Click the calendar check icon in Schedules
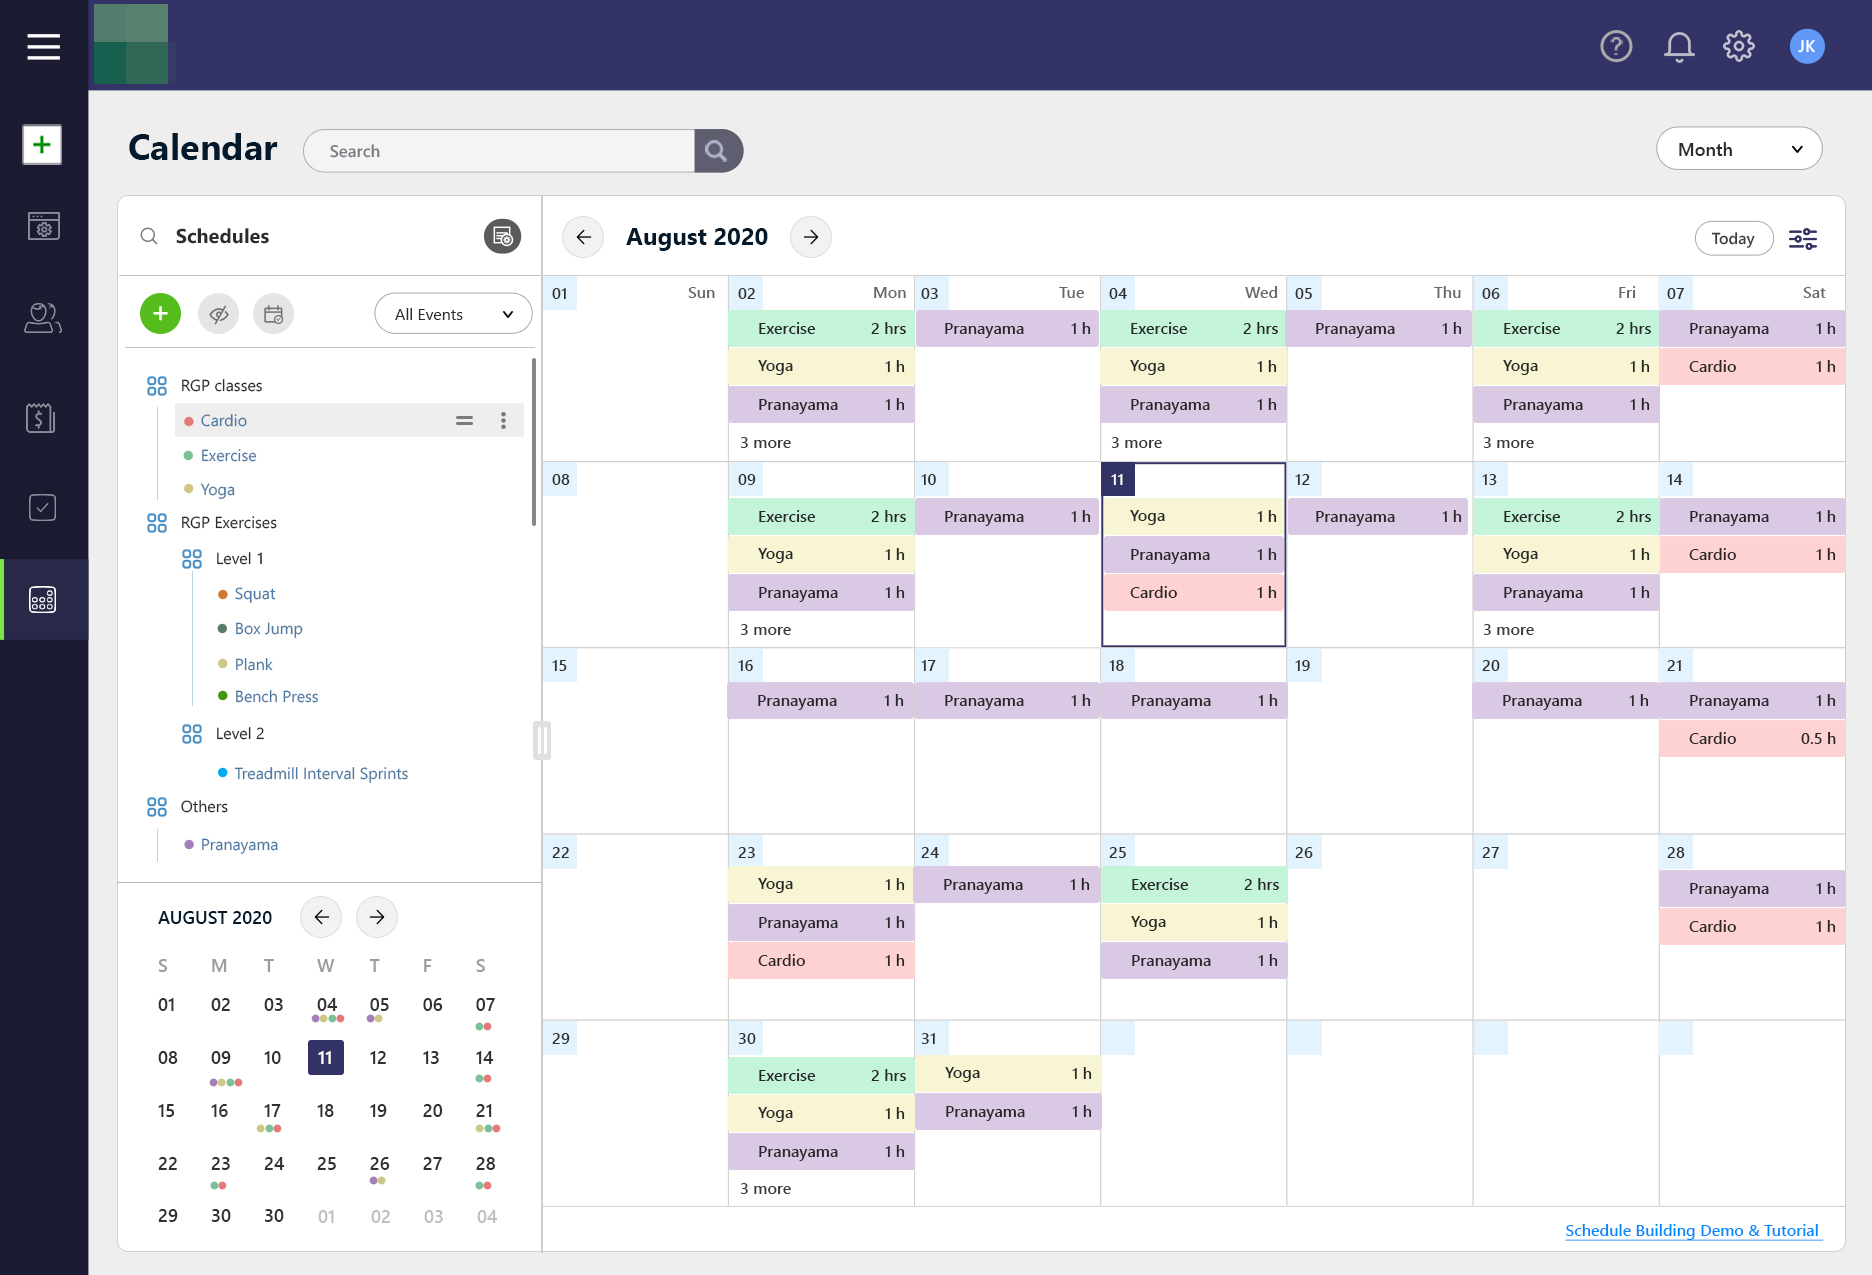This screenshot has width=1872, height=1275. [x=273, y=314]
